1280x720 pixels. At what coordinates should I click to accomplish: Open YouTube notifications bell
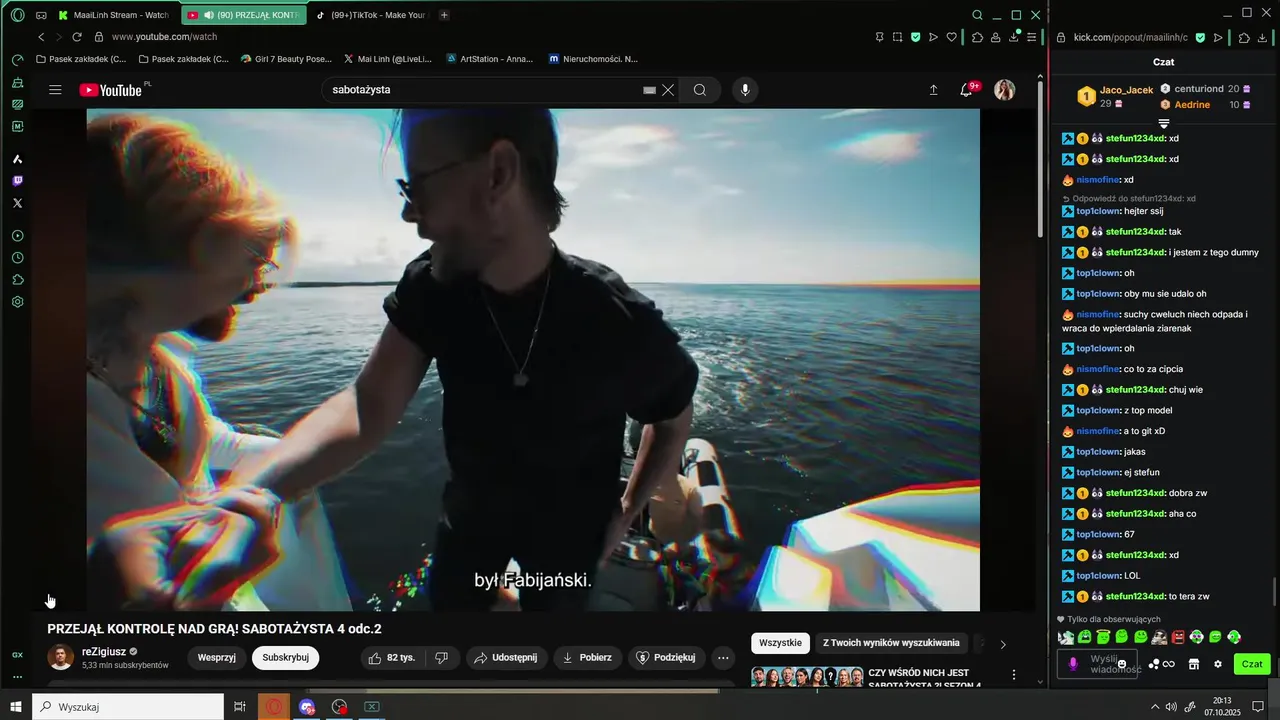point(966,90)
